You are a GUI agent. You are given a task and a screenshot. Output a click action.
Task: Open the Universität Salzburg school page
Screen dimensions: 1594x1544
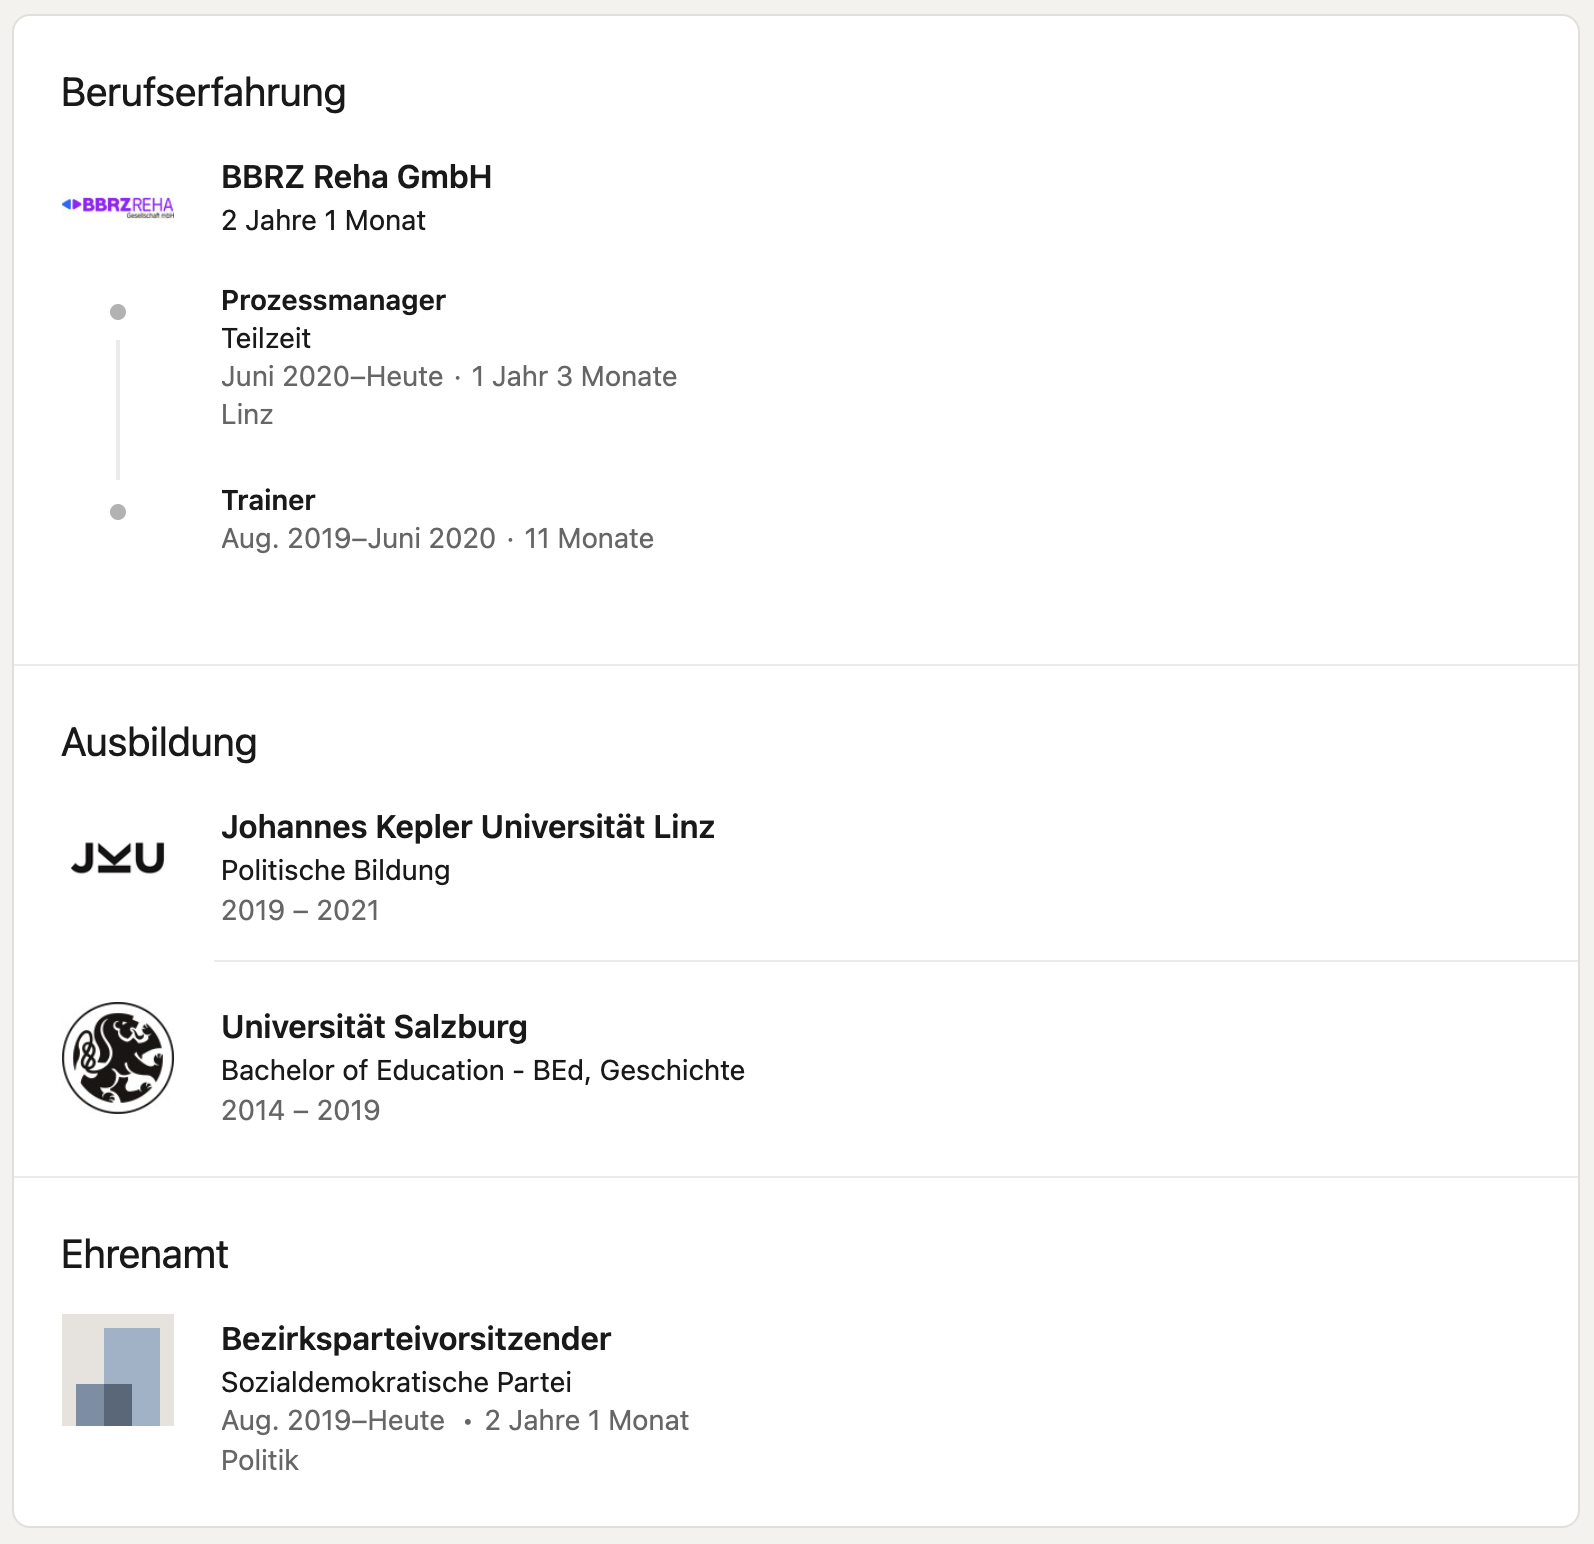(x=374, y=1027)
